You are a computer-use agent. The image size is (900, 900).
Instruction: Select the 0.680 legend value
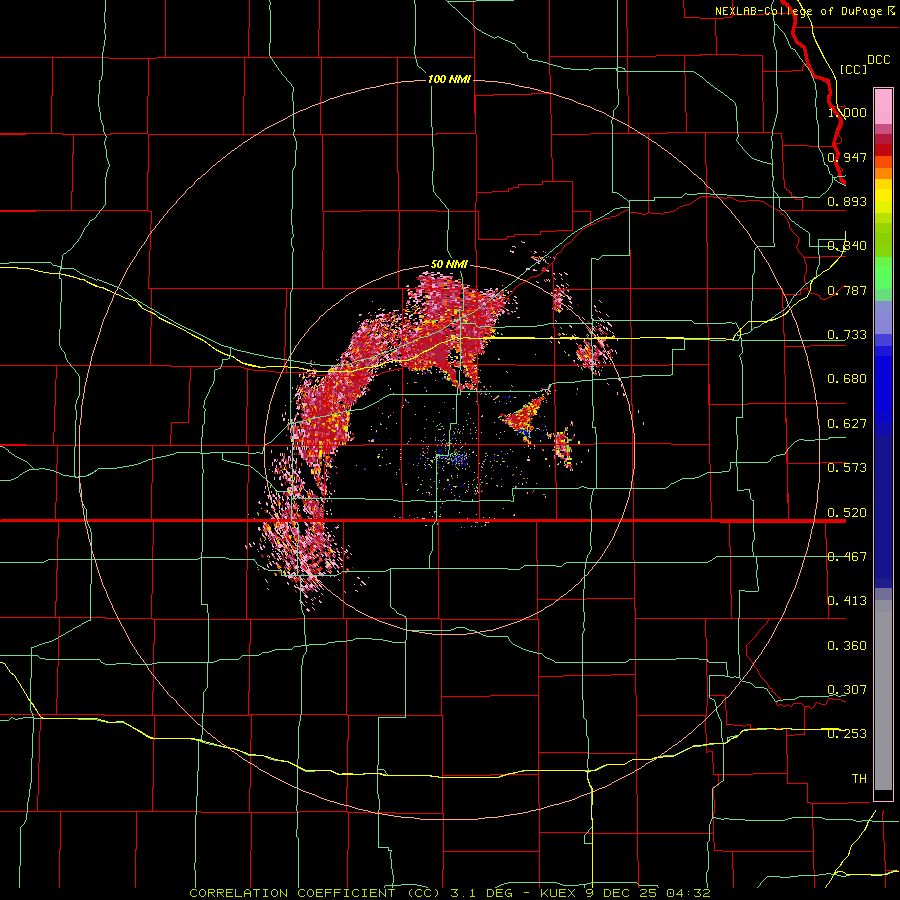[x=847, y=379]
